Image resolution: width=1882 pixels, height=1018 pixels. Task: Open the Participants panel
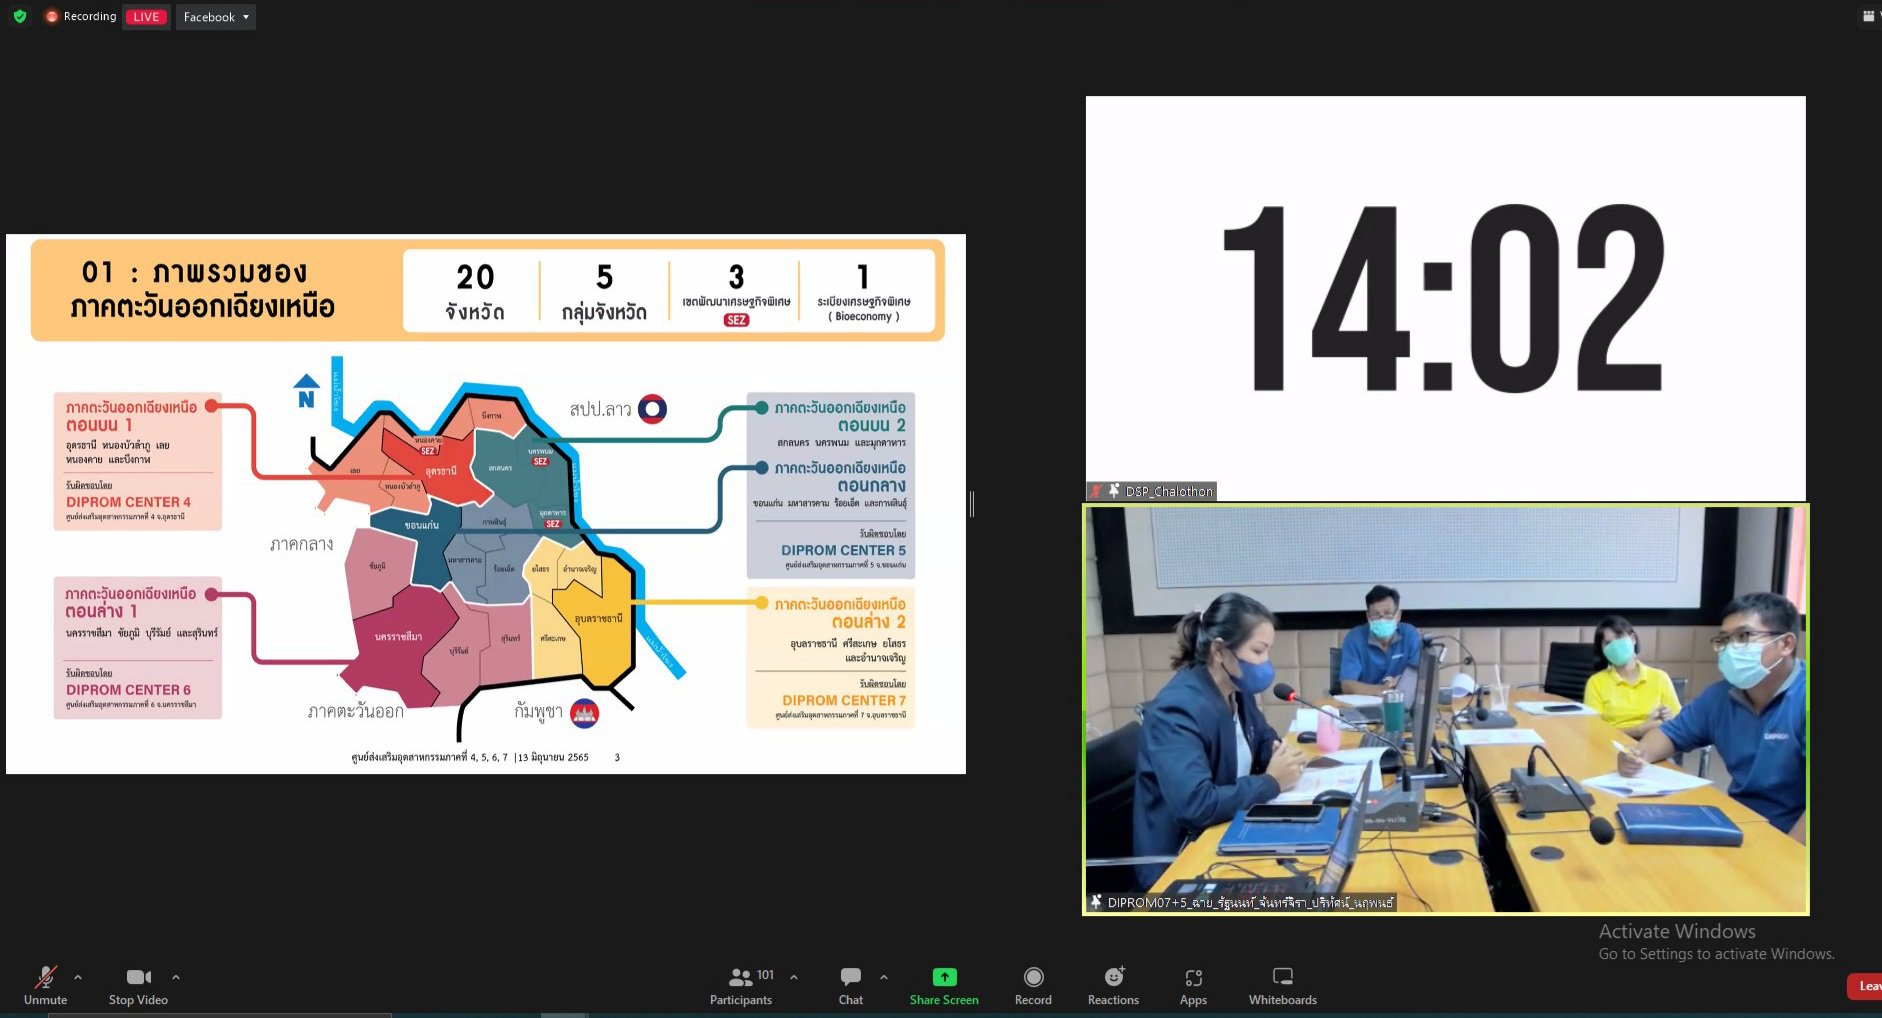(741, 985)
